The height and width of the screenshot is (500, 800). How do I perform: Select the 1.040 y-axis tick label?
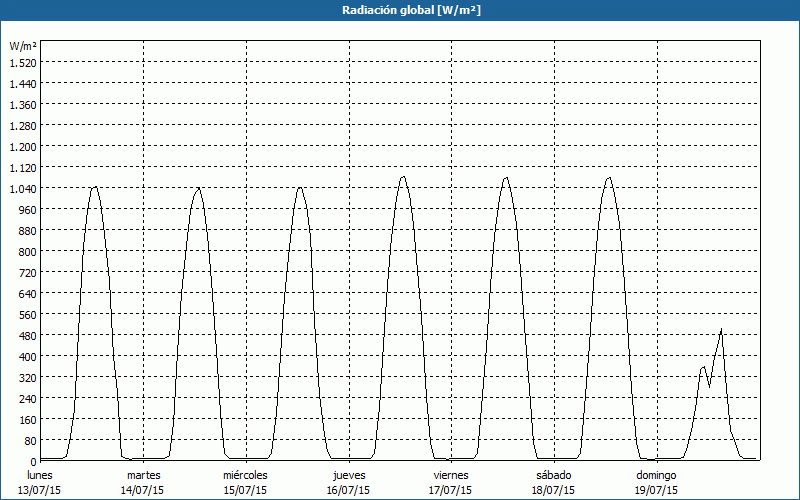tap(22, 188)
